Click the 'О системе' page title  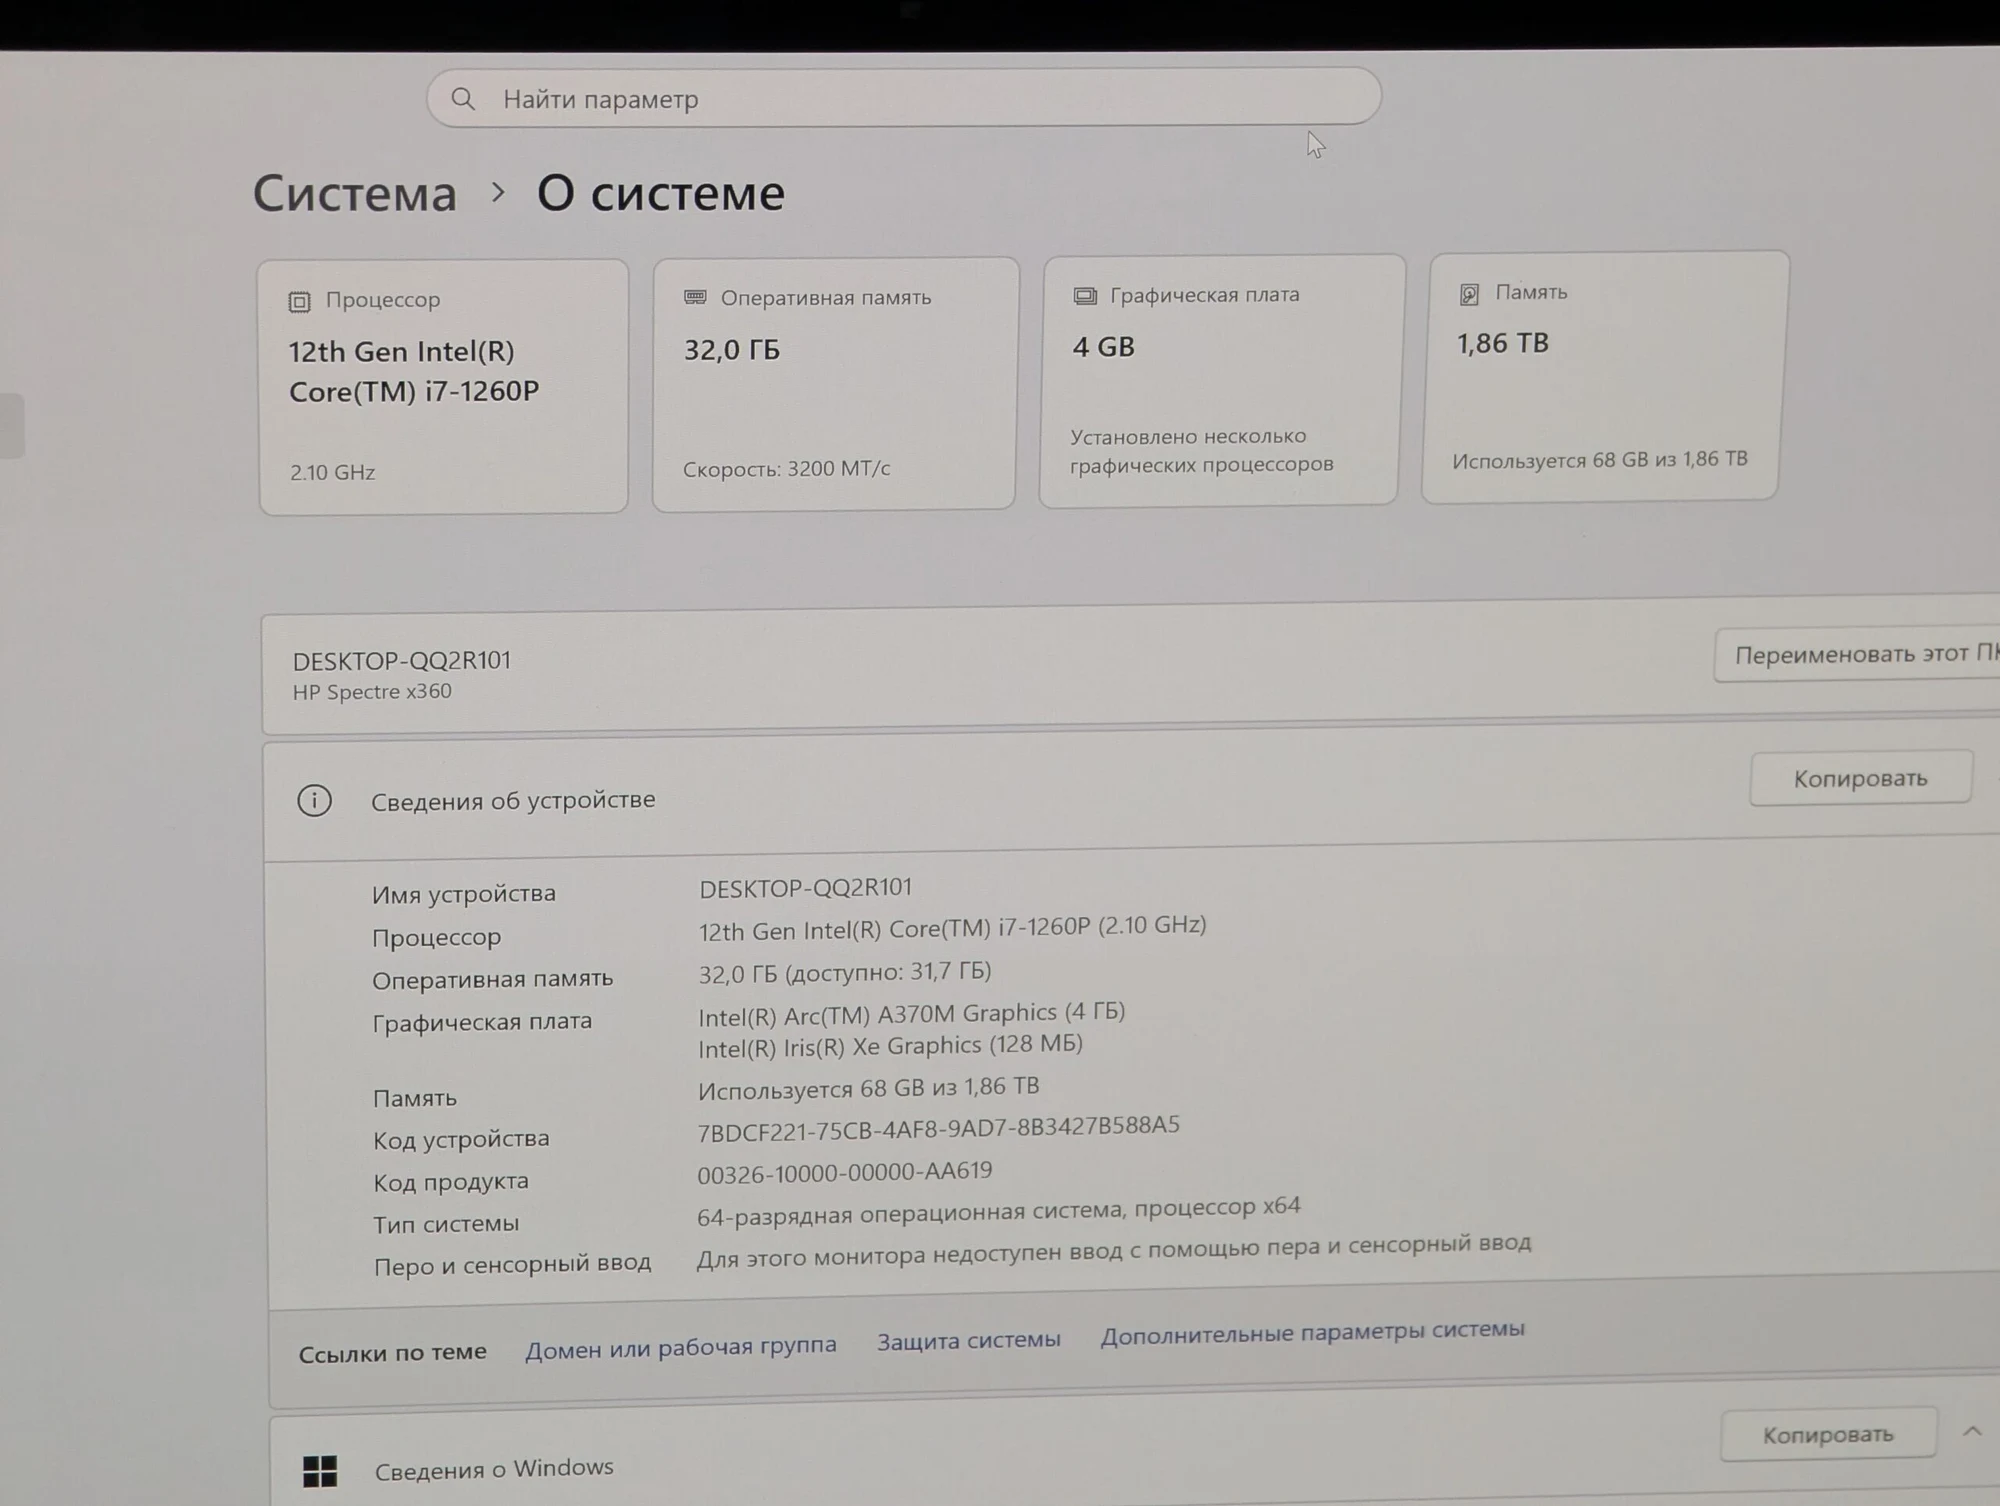[661, 193]
